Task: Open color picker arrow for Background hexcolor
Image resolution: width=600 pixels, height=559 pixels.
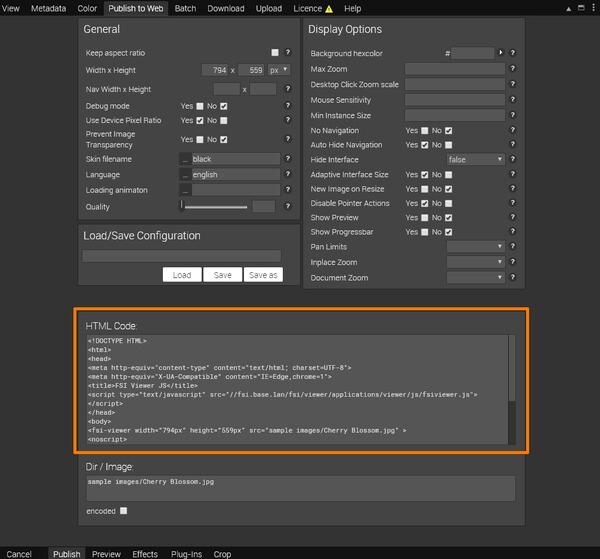Action: (x=501, y=52)
